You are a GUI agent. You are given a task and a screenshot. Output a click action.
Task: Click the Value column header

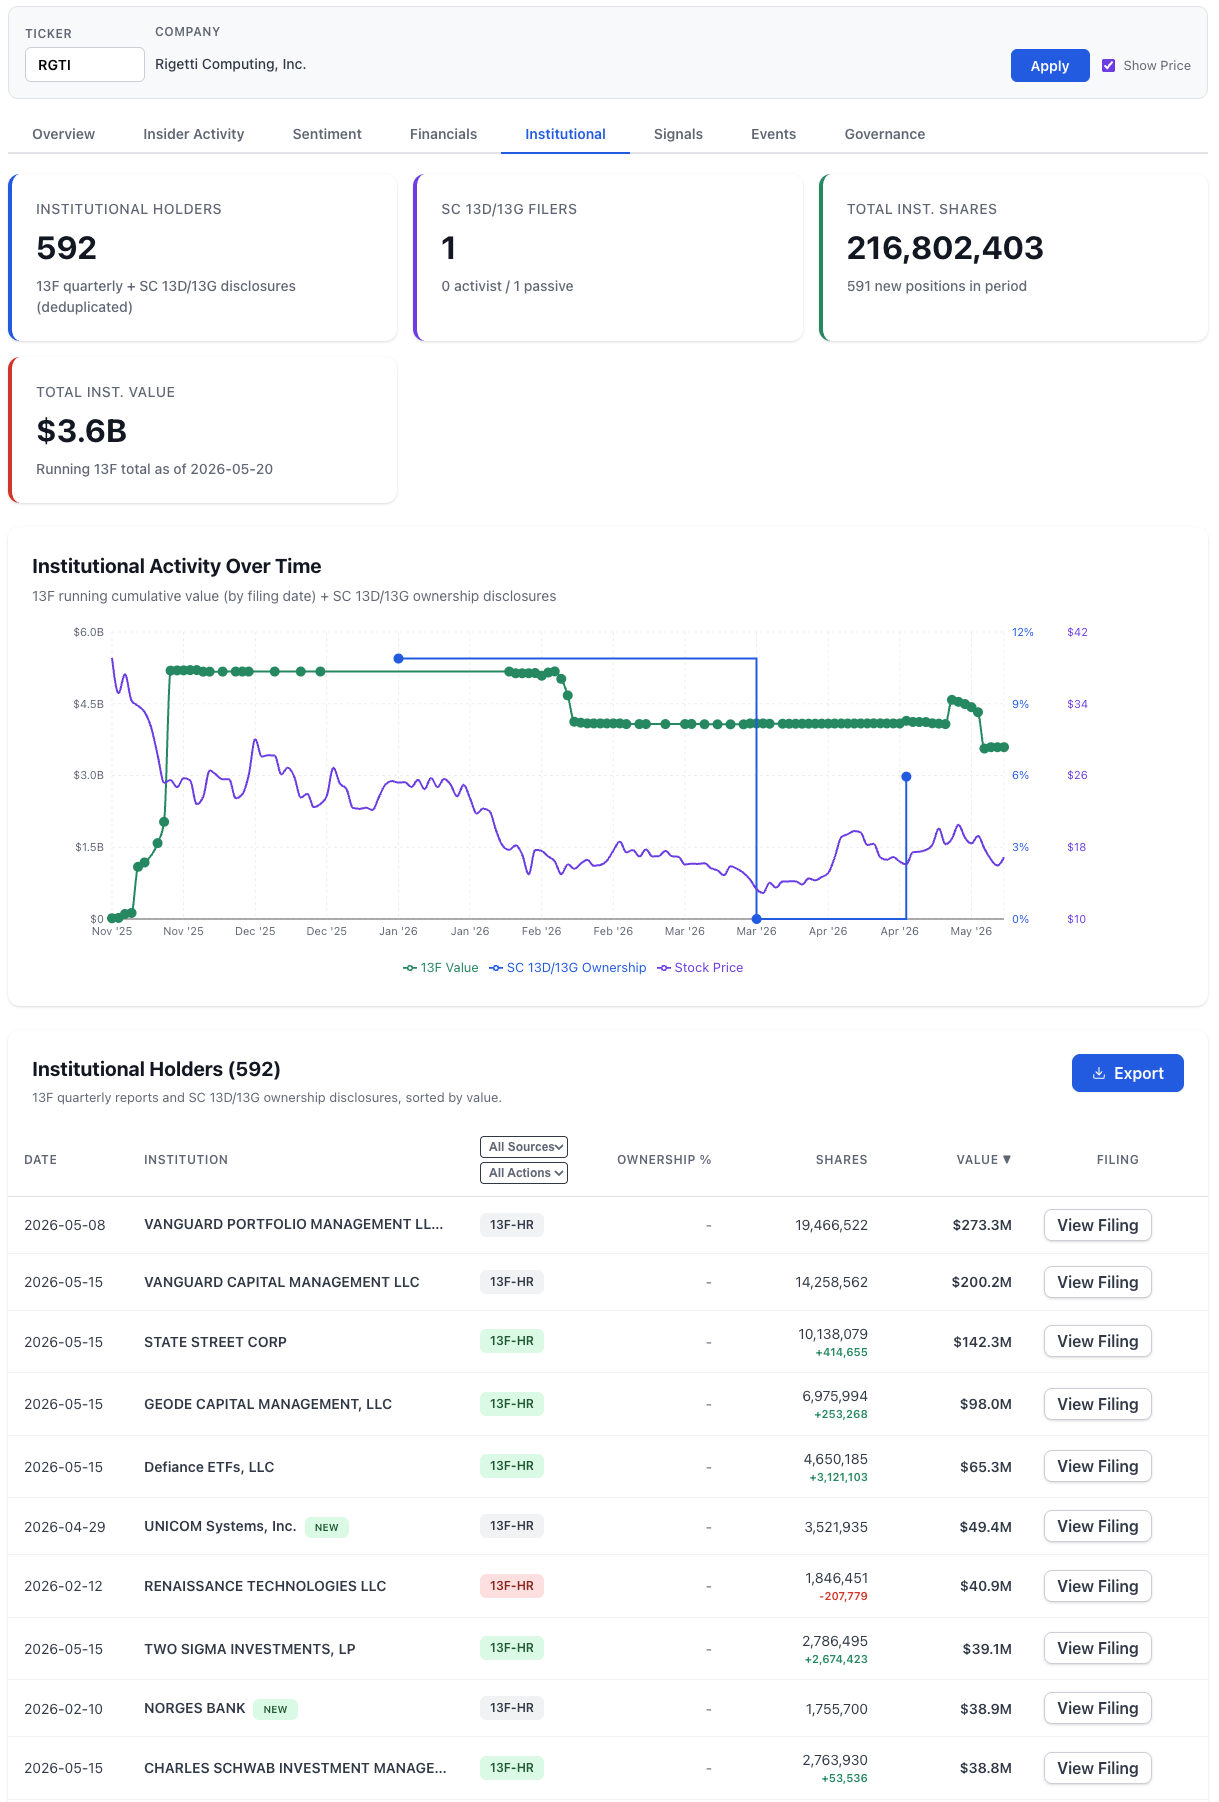click(x=984, y=1160)
